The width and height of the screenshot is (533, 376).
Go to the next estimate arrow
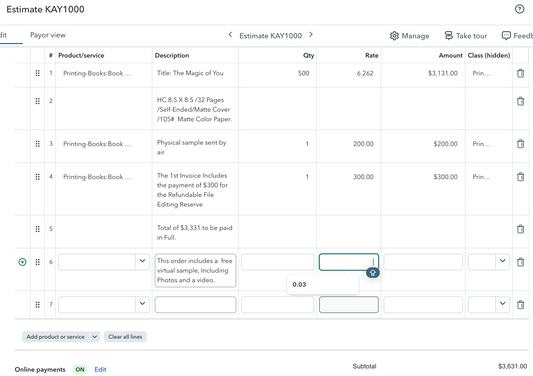coord(311,35)
